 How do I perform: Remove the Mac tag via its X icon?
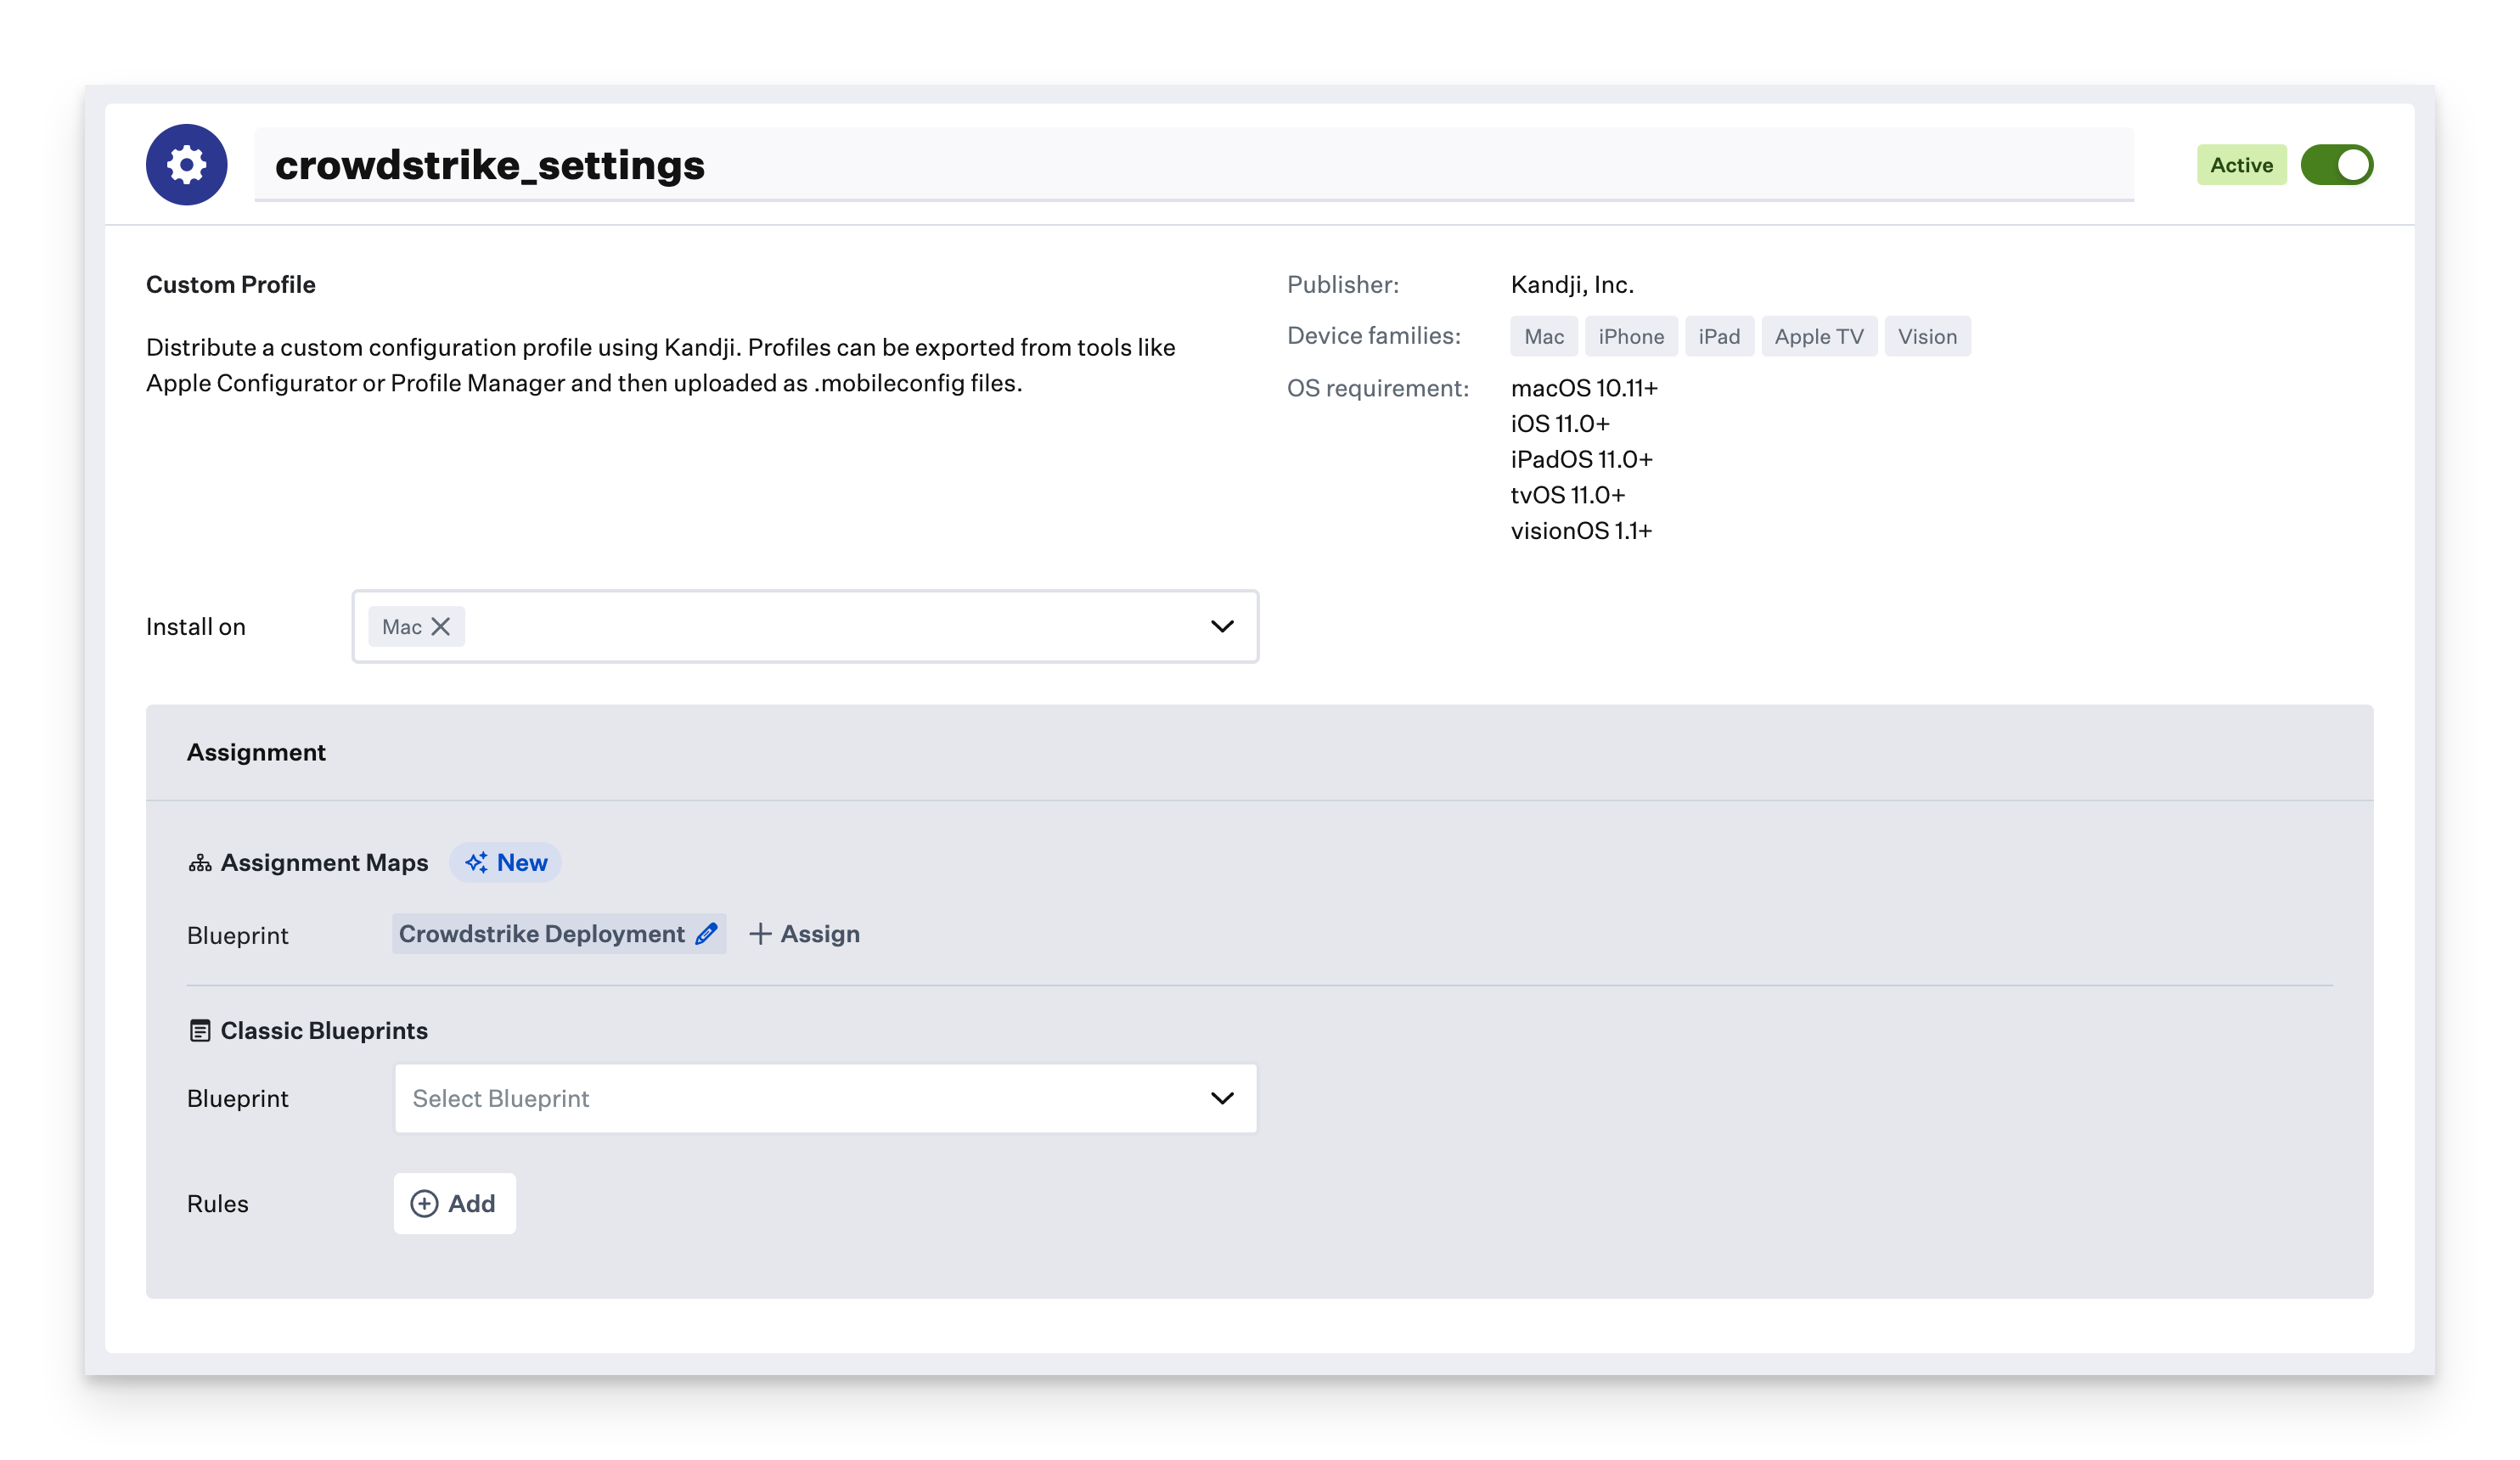441,626
